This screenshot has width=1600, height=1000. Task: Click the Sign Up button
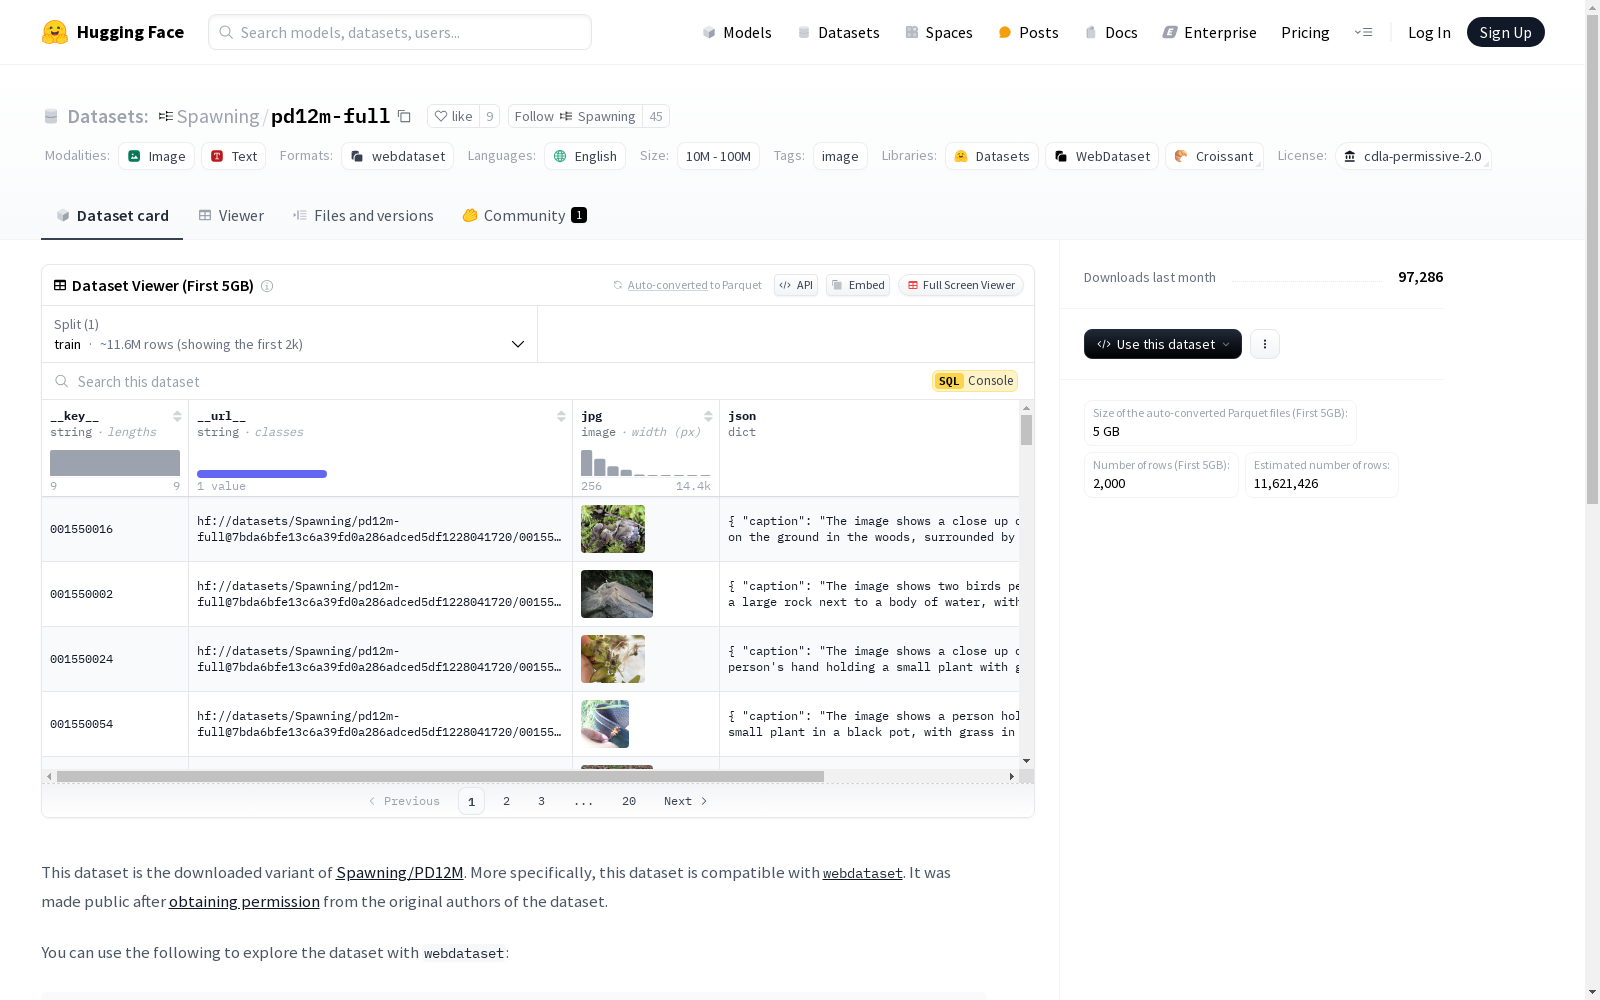point(1505,32)
